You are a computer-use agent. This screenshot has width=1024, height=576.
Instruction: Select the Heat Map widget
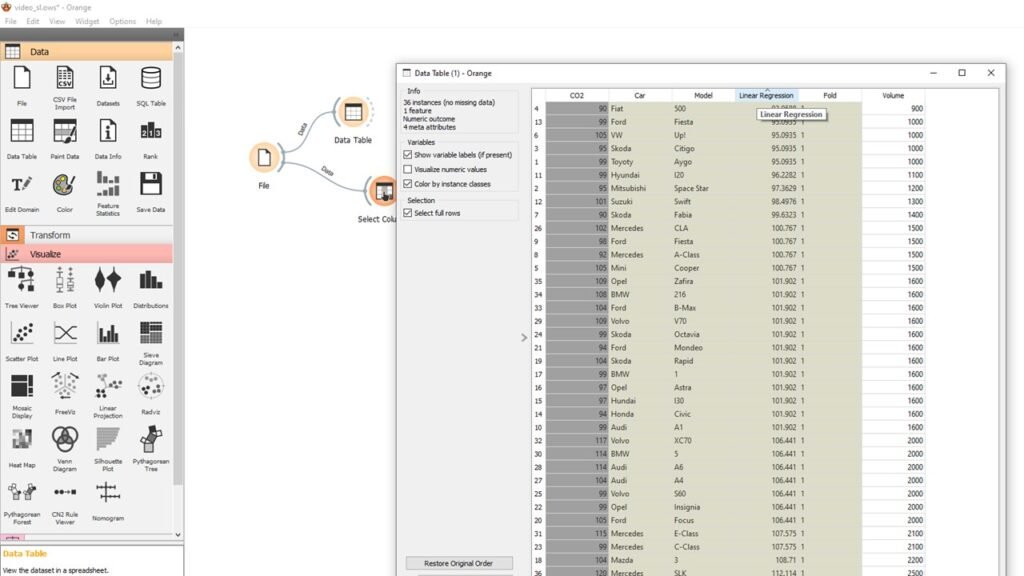coord(22,447)
